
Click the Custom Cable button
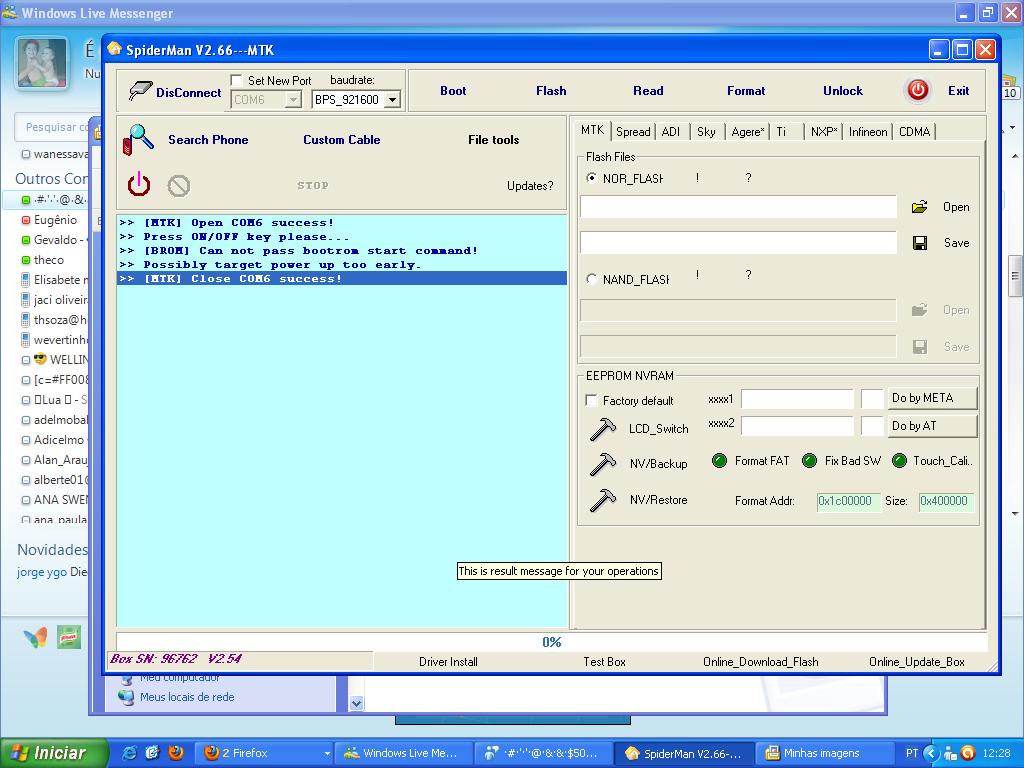pyautogui.click(x=342, y=140)
